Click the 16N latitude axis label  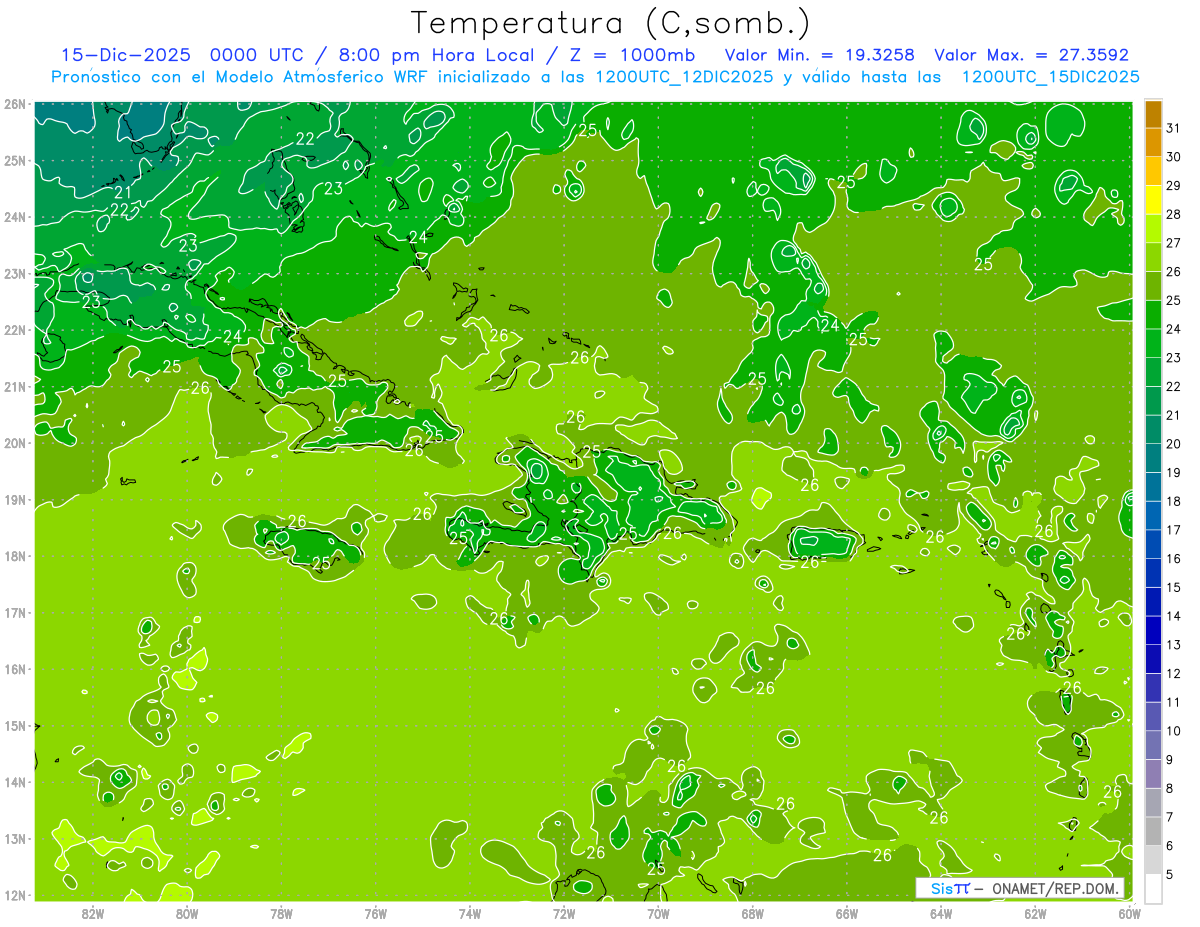pyautogui.click(x=14, y=669)
